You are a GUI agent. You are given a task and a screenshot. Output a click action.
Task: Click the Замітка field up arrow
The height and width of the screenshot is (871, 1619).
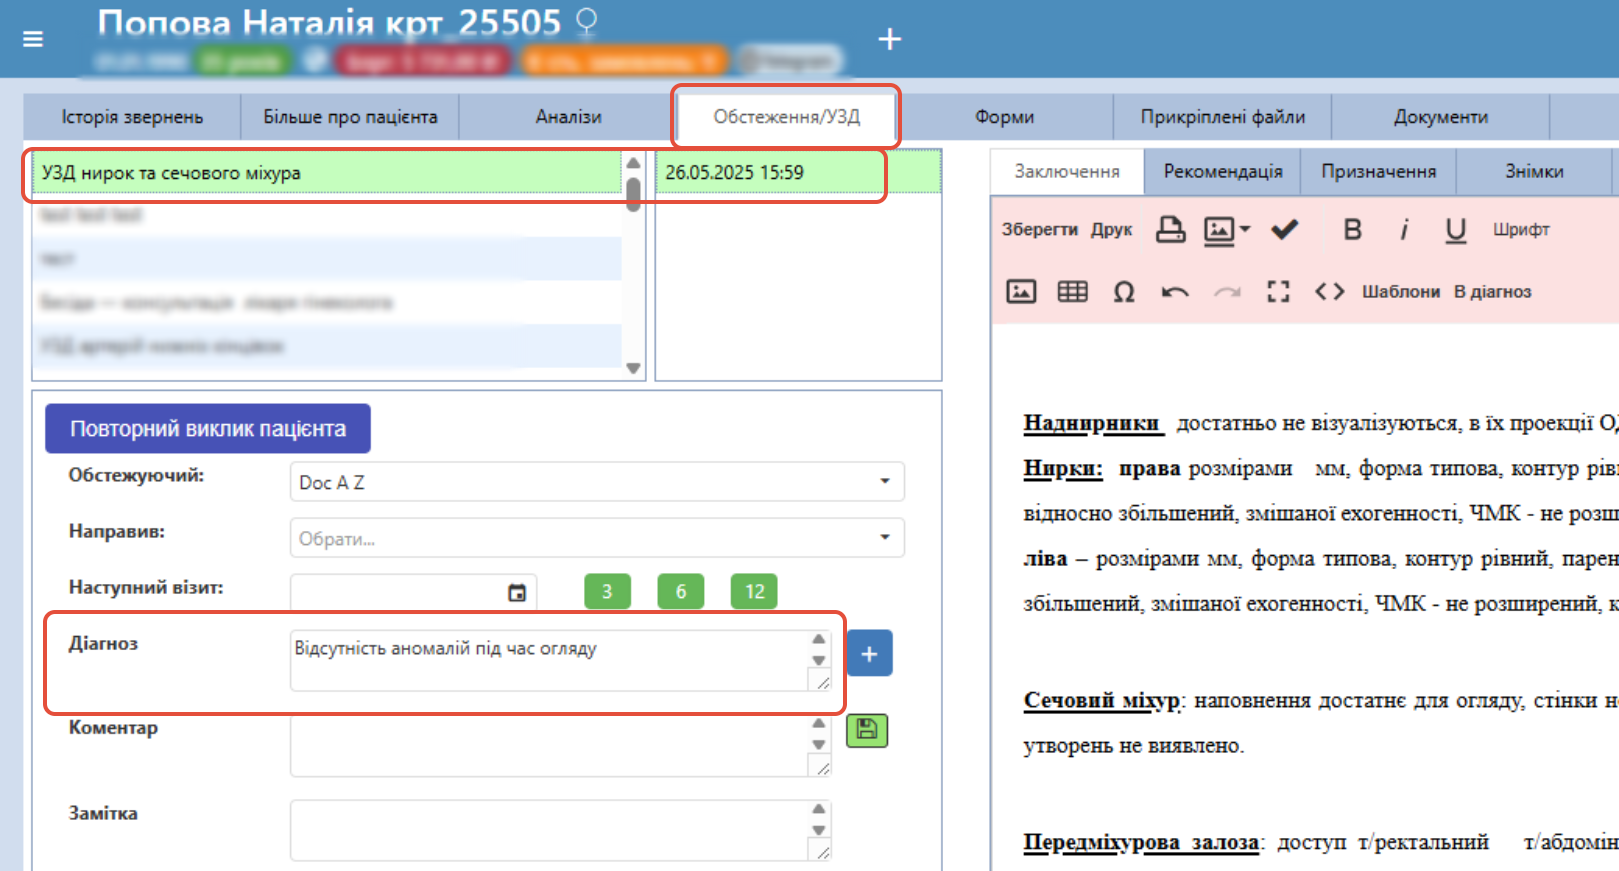819,808
